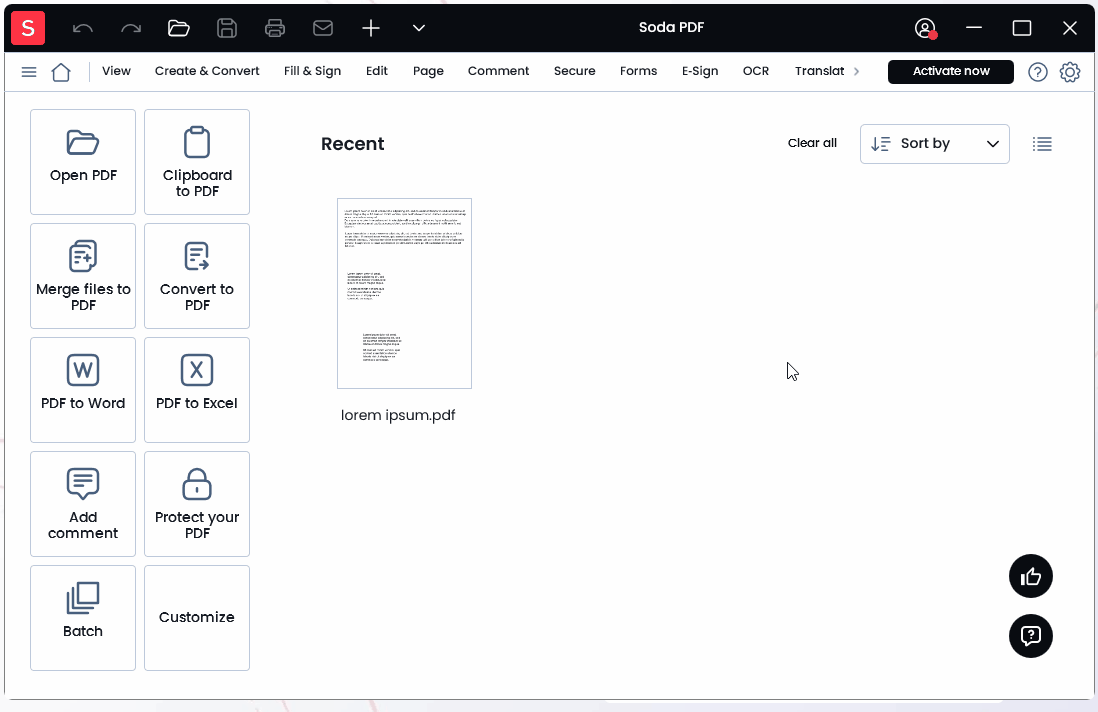Save the document with the floppy icon
Screen dimensions: 1098x712
click(x=227, y=28)
